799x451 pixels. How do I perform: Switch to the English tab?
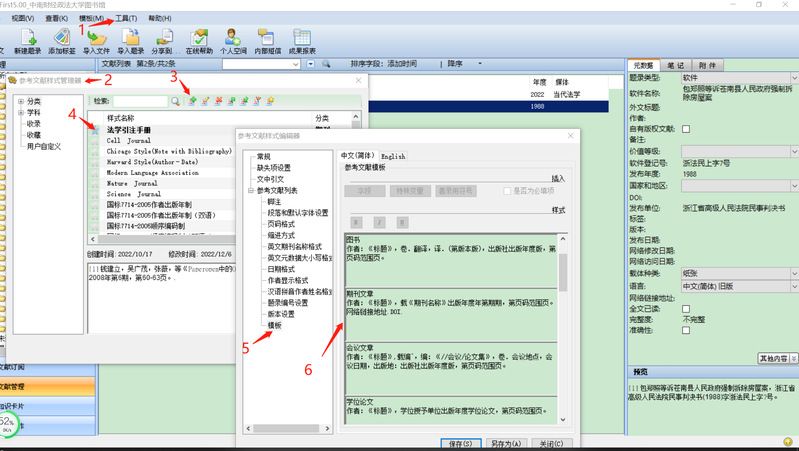[x=393, y=157]
